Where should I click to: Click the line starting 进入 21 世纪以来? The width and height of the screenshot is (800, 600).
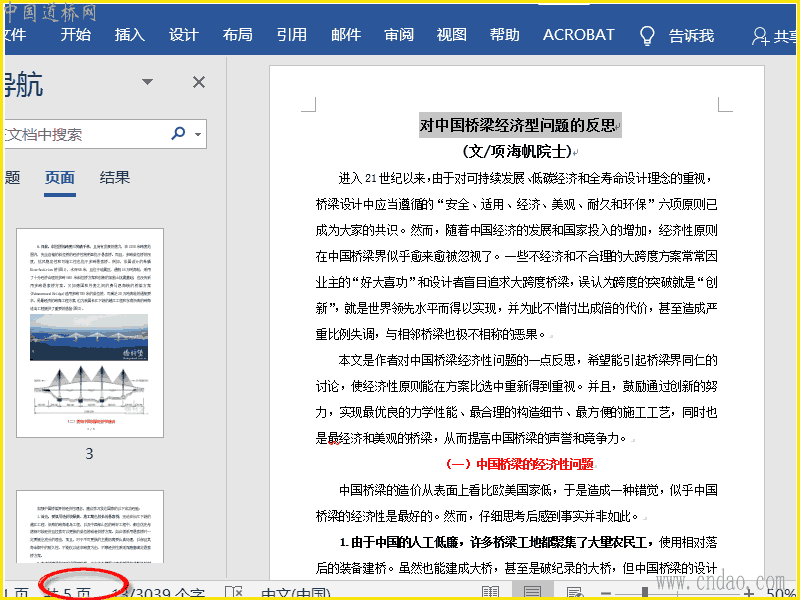(x=524, y=179)
